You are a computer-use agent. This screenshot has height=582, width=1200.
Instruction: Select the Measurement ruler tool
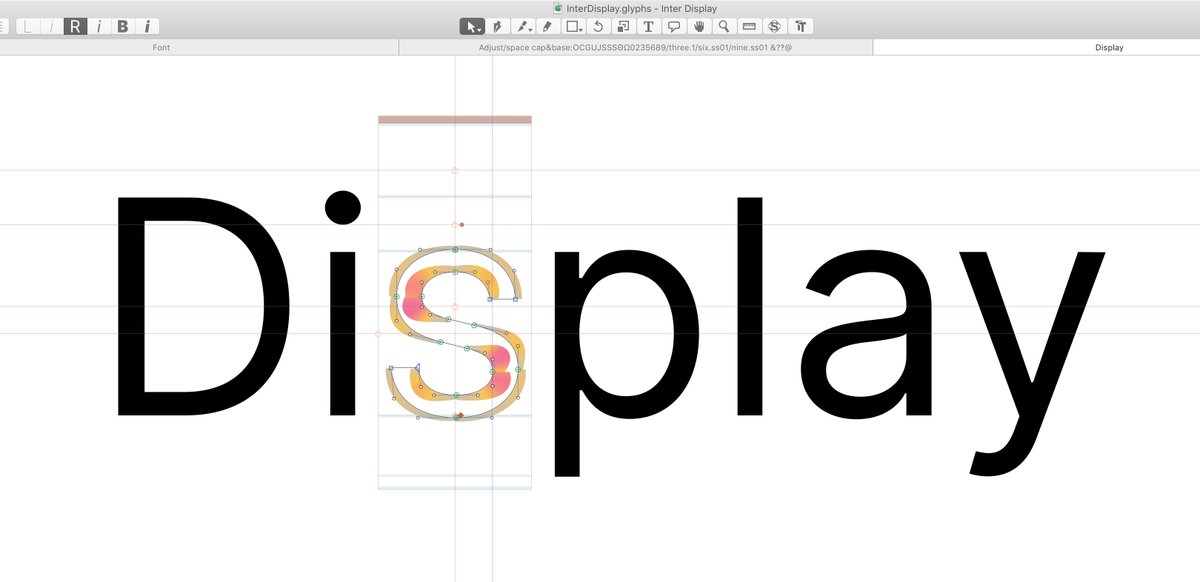pyautogui.click(x=749, y=26)
